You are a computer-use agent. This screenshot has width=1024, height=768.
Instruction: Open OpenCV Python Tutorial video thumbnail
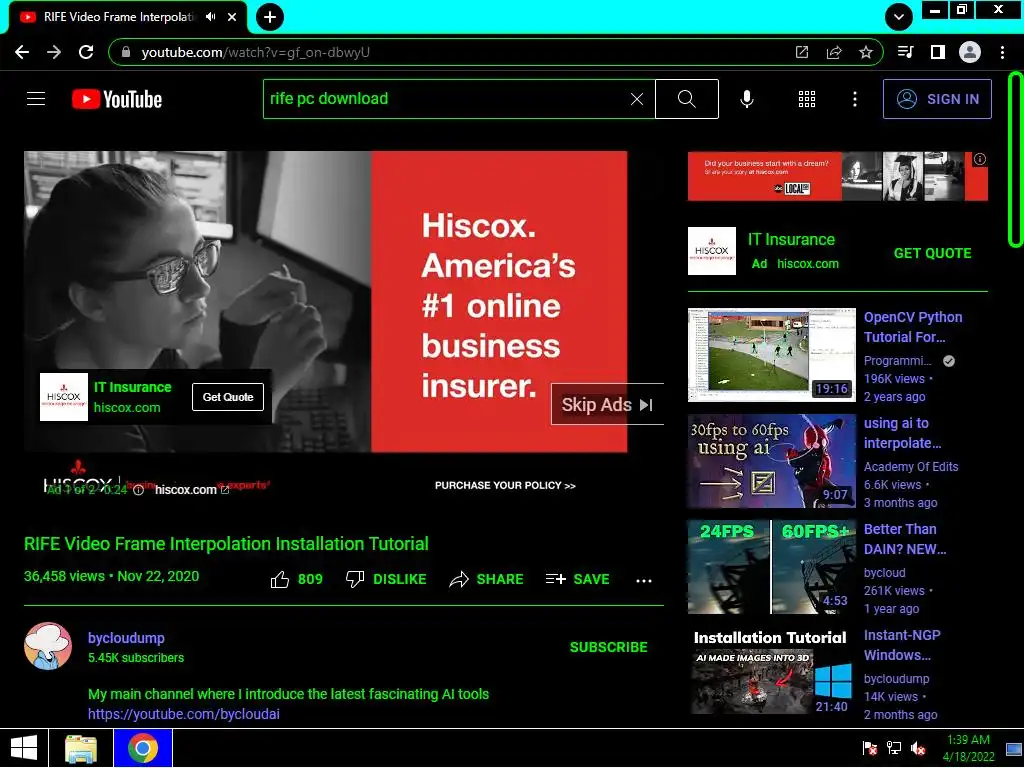[x=772, y=355]
